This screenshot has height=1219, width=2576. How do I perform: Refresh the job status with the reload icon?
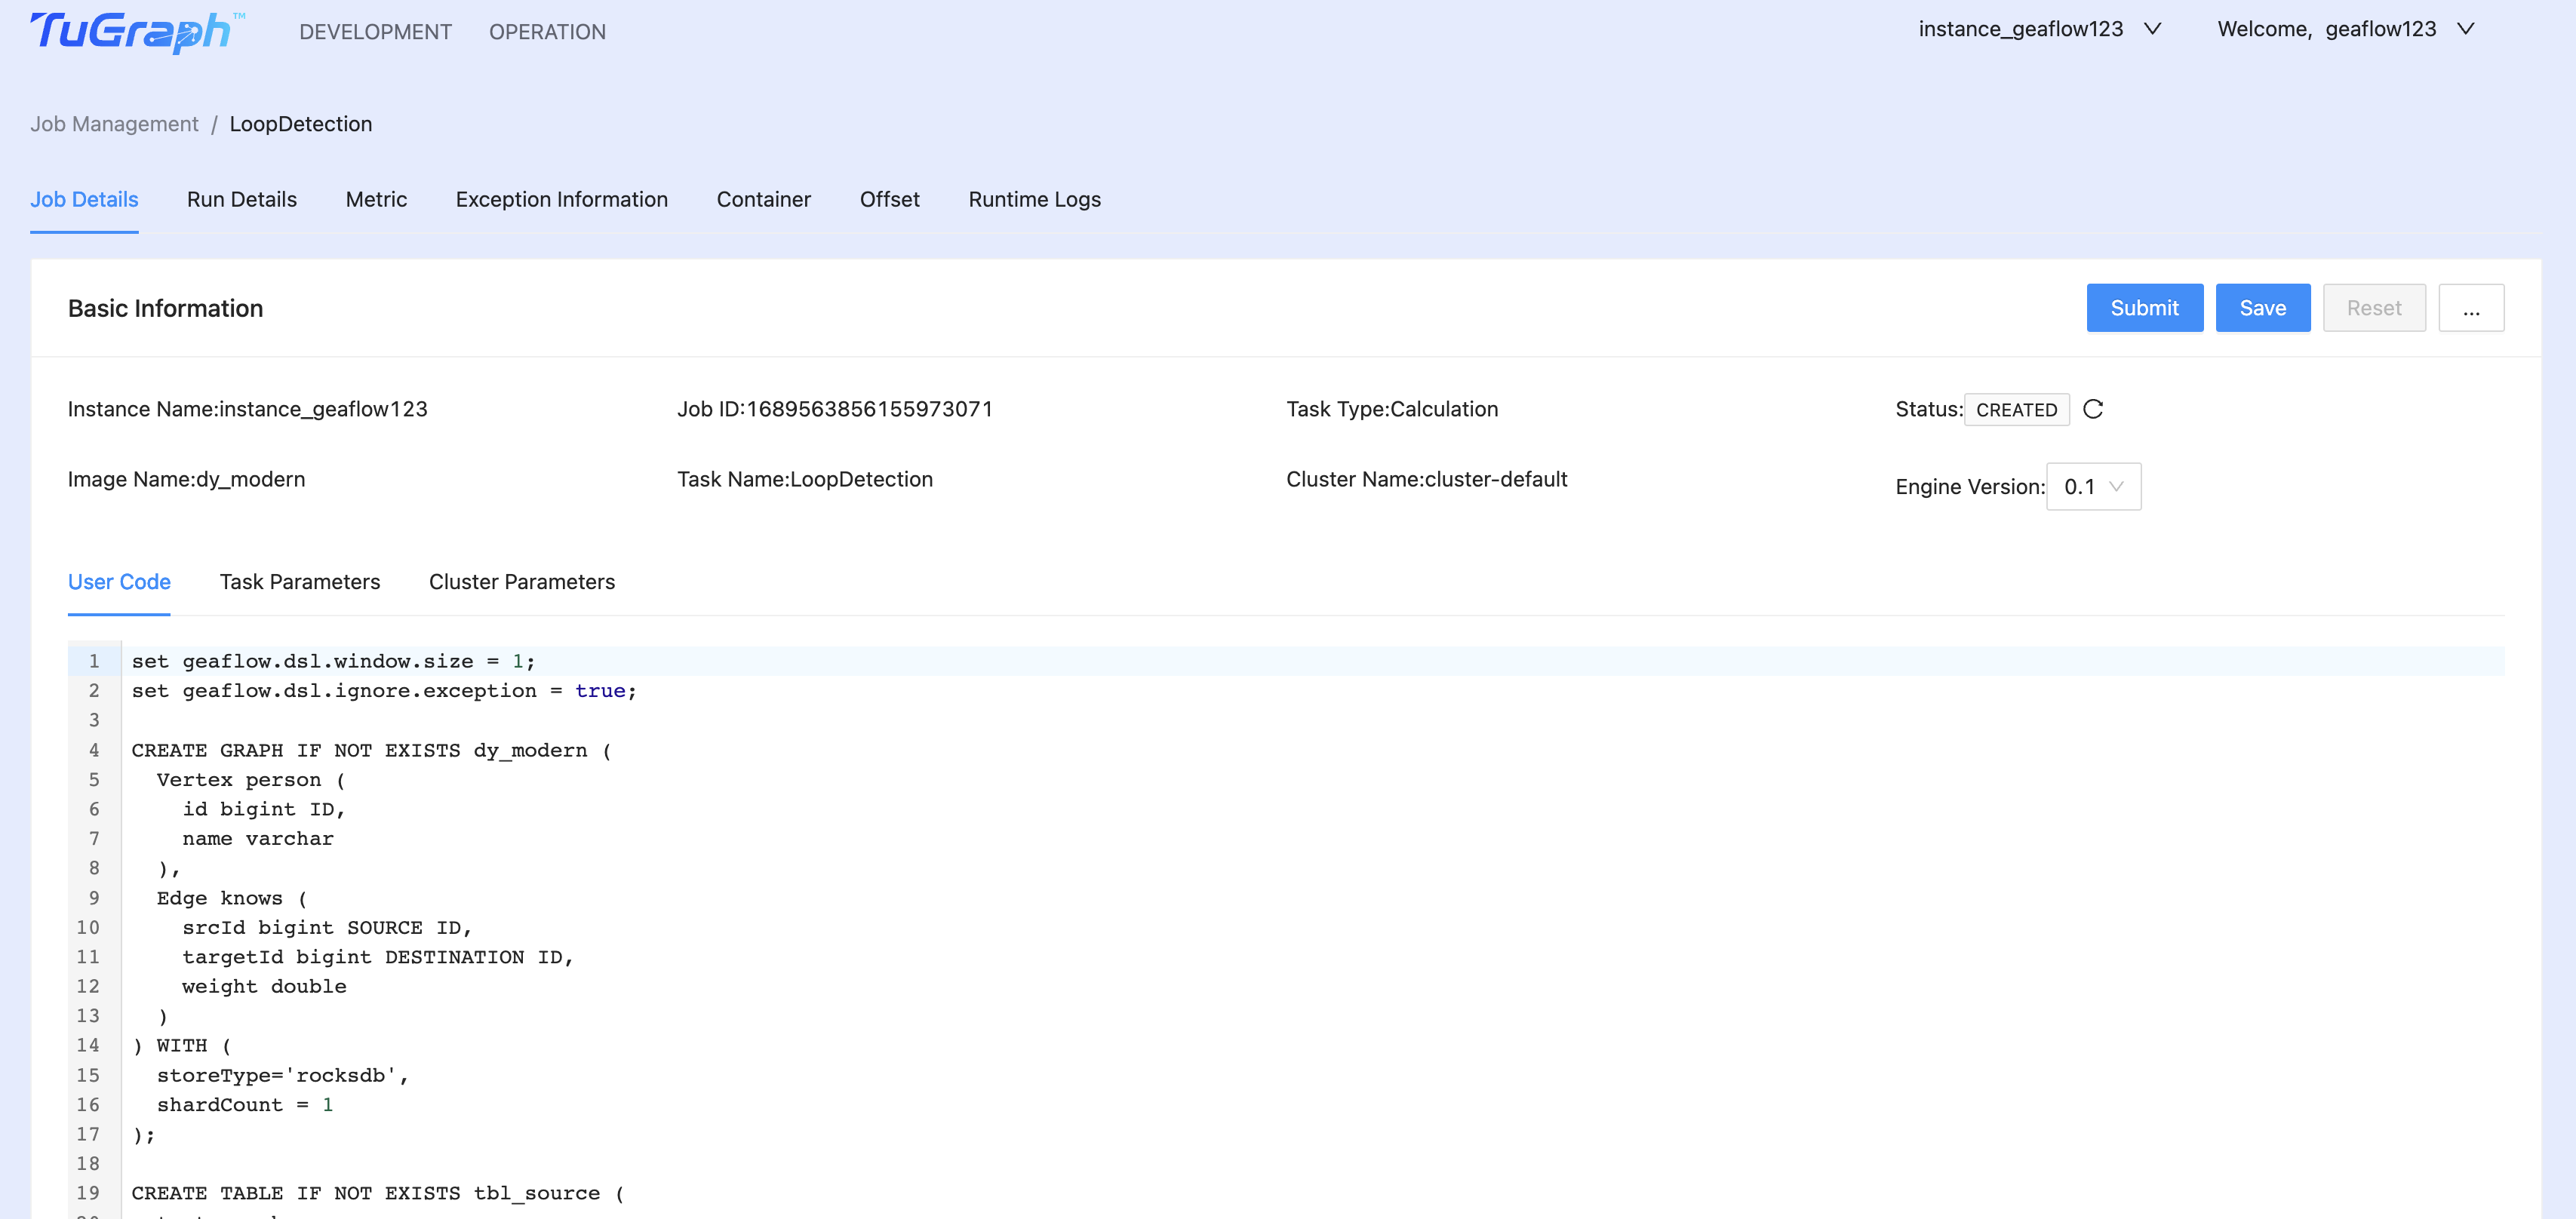pyautogui.click(x=2094, y=409)
